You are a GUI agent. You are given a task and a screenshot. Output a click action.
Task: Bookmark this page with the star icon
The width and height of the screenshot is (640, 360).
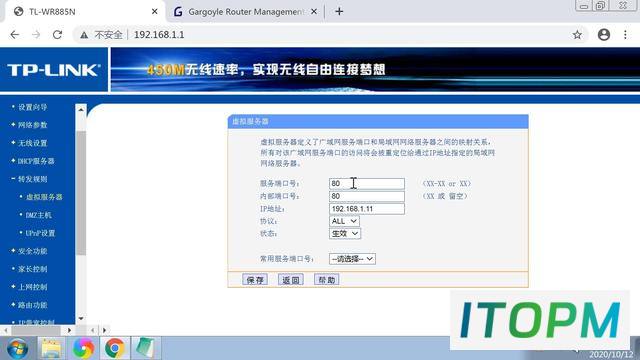[x=577, y=35]
